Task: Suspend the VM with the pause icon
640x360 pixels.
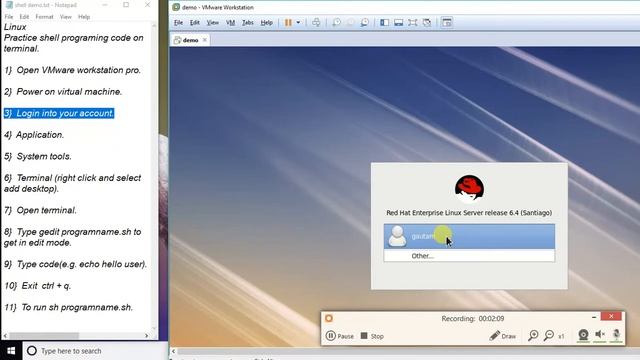Action: (x=288, y=23)
